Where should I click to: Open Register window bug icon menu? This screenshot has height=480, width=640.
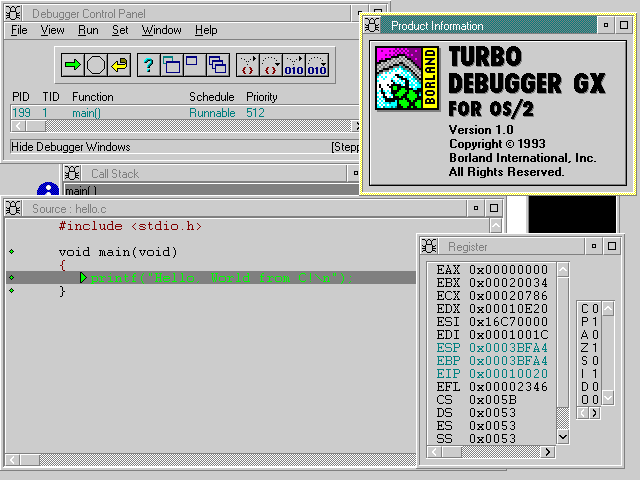pyautogui.click(x=429, y=246)
